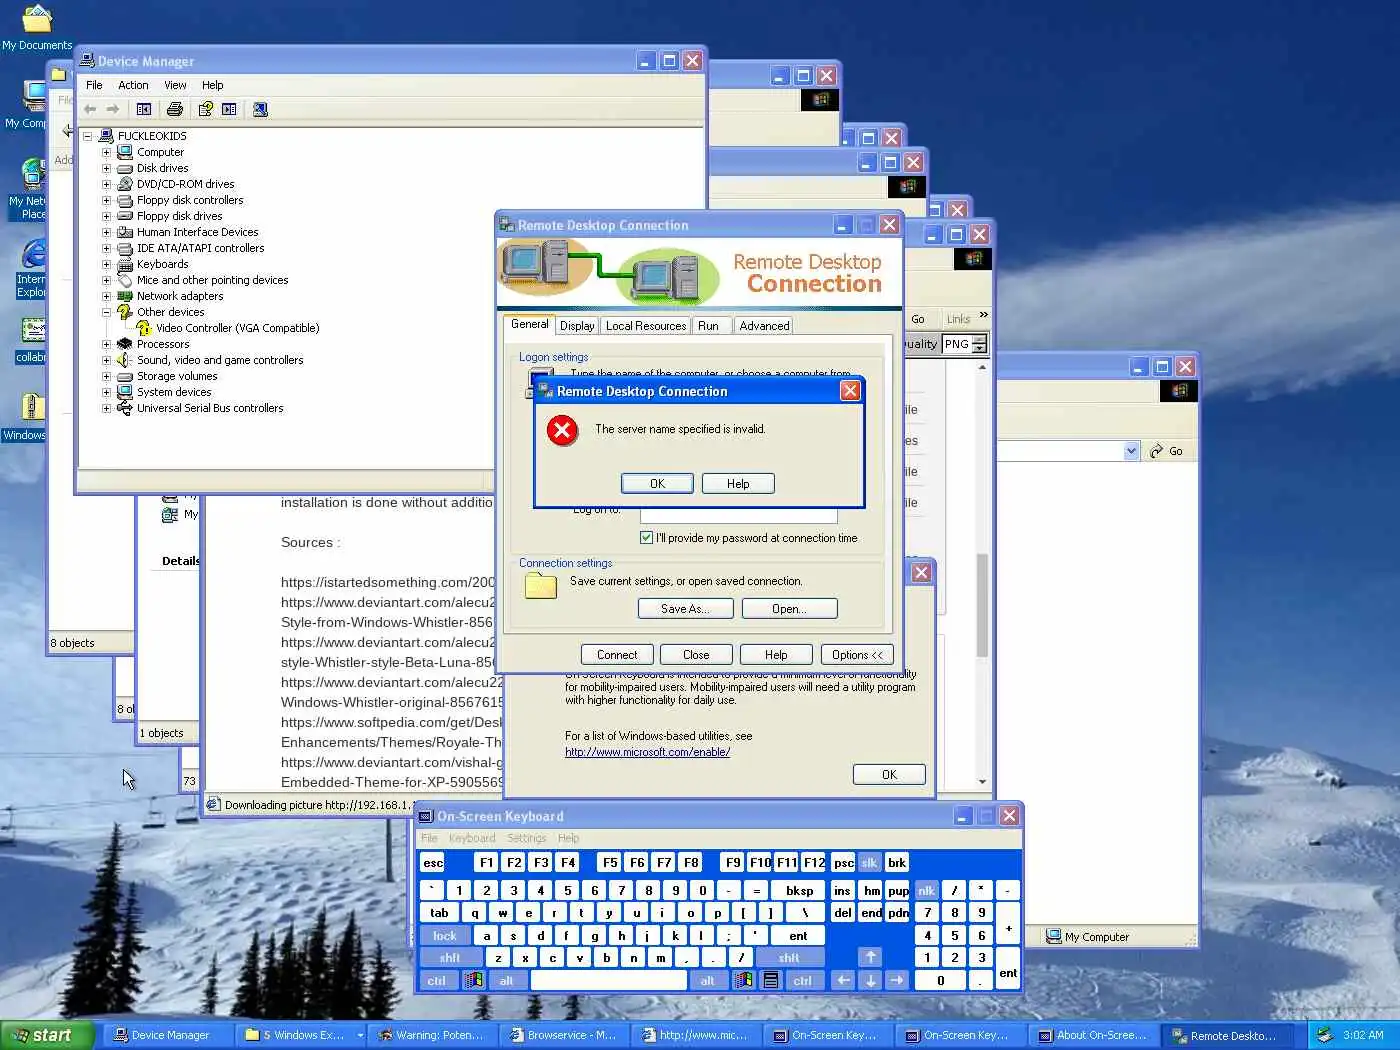The width and height of the screenshot is (1400, 1050).
Task: Click the application menu key on On-Screen Keyboard
Action: point(771,981)
